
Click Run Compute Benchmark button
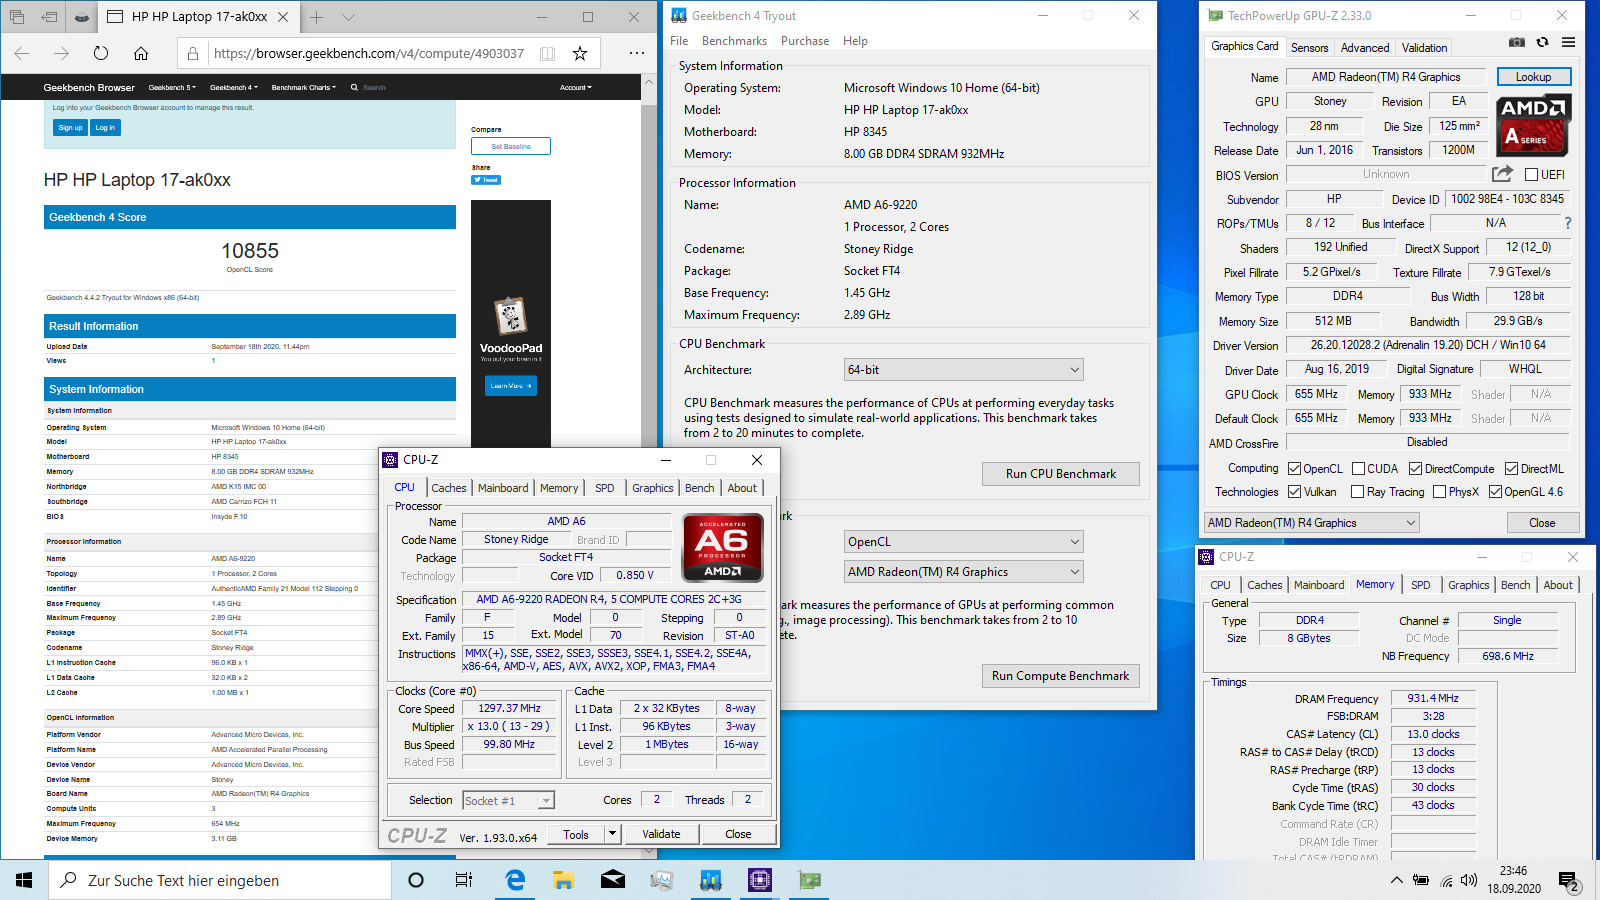coord(1060,676)
